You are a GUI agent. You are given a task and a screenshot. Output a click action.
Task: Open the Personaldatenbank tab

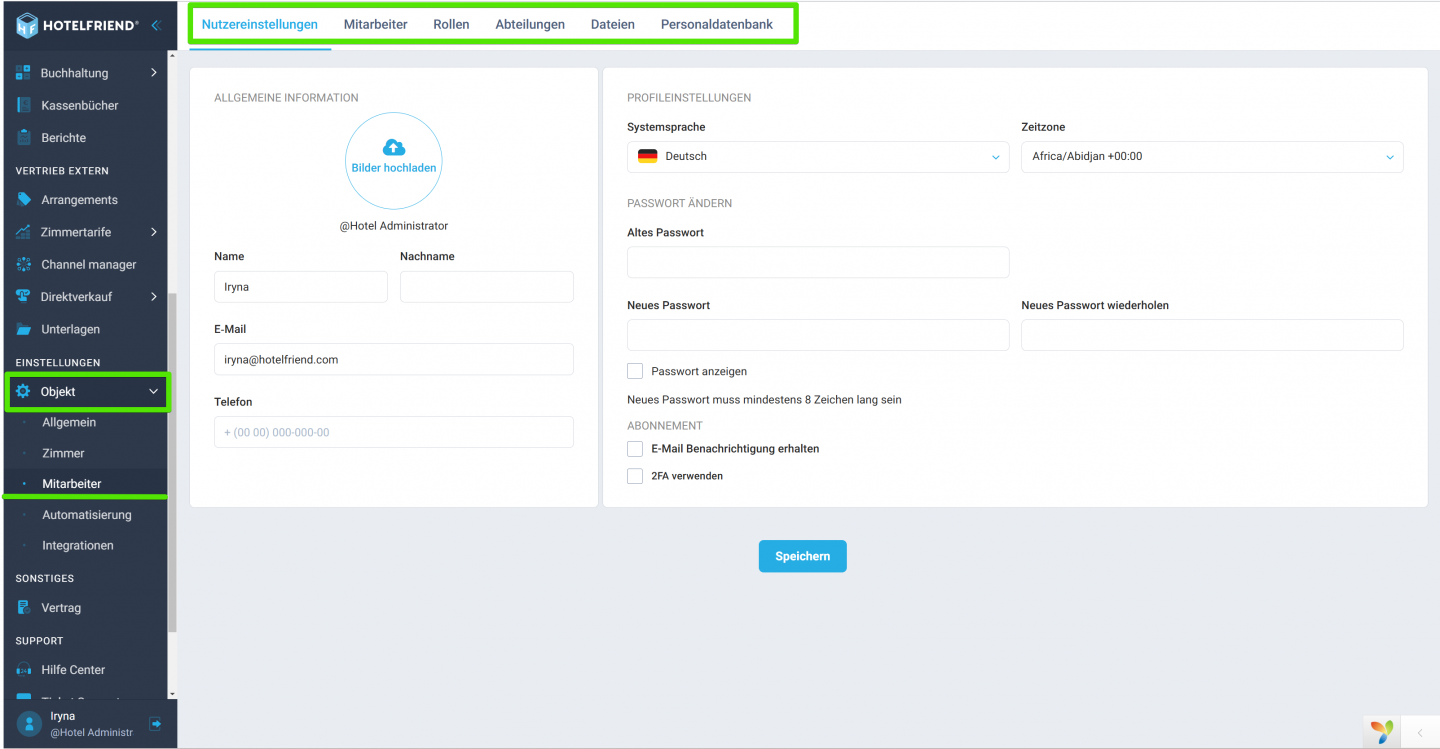tap(717, 24)
